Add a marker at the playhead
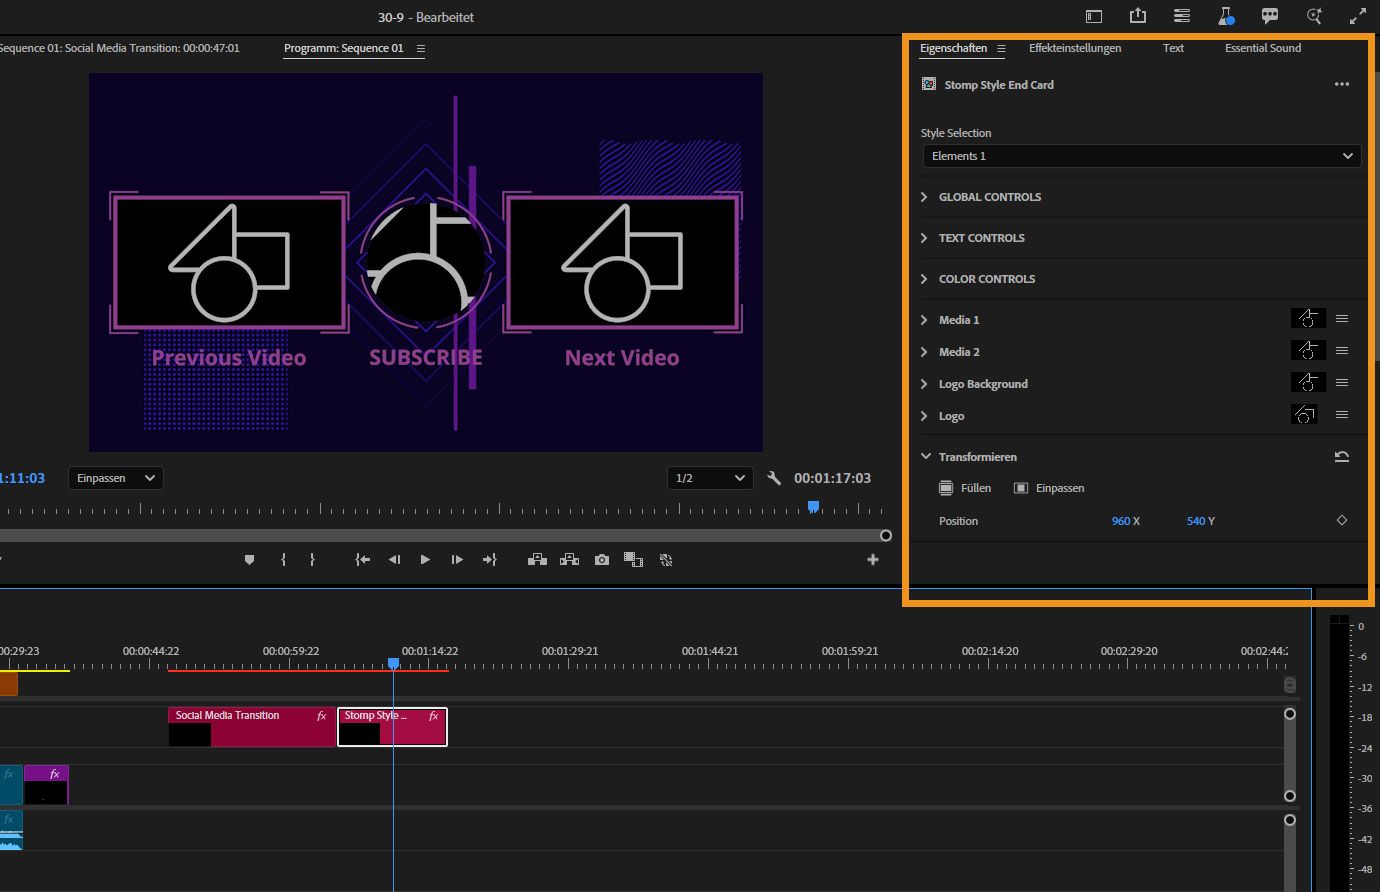 coord(249,559)
